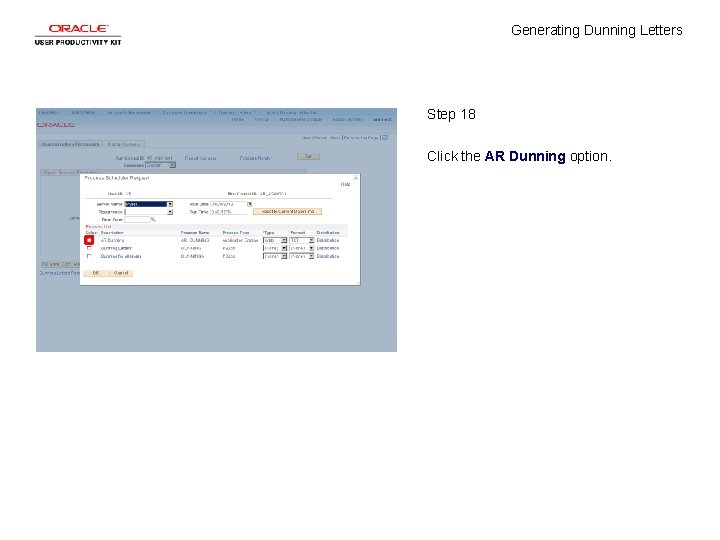The image size is (720, 540).
Task: Close the Process Scheduler Request dialog
Action: tap(355, 178)
